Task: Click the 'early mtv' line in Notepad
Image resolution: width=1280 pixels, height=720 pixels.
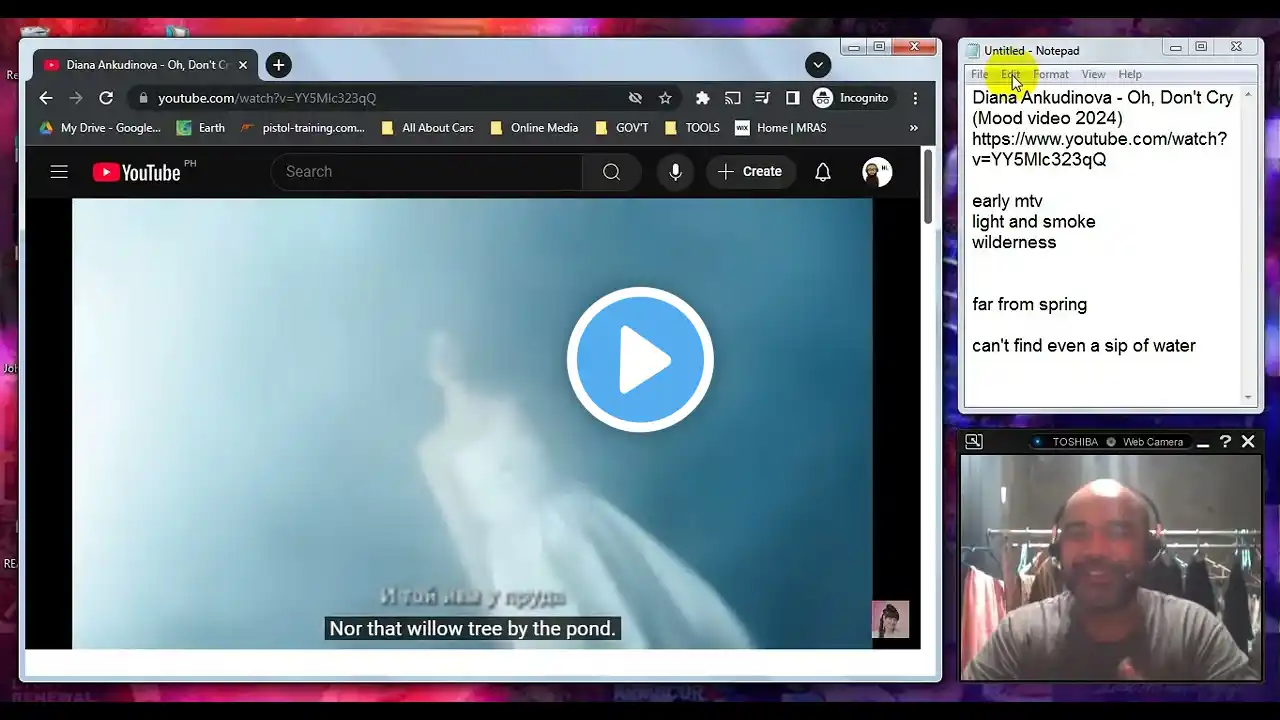Action: point(1007,201)
